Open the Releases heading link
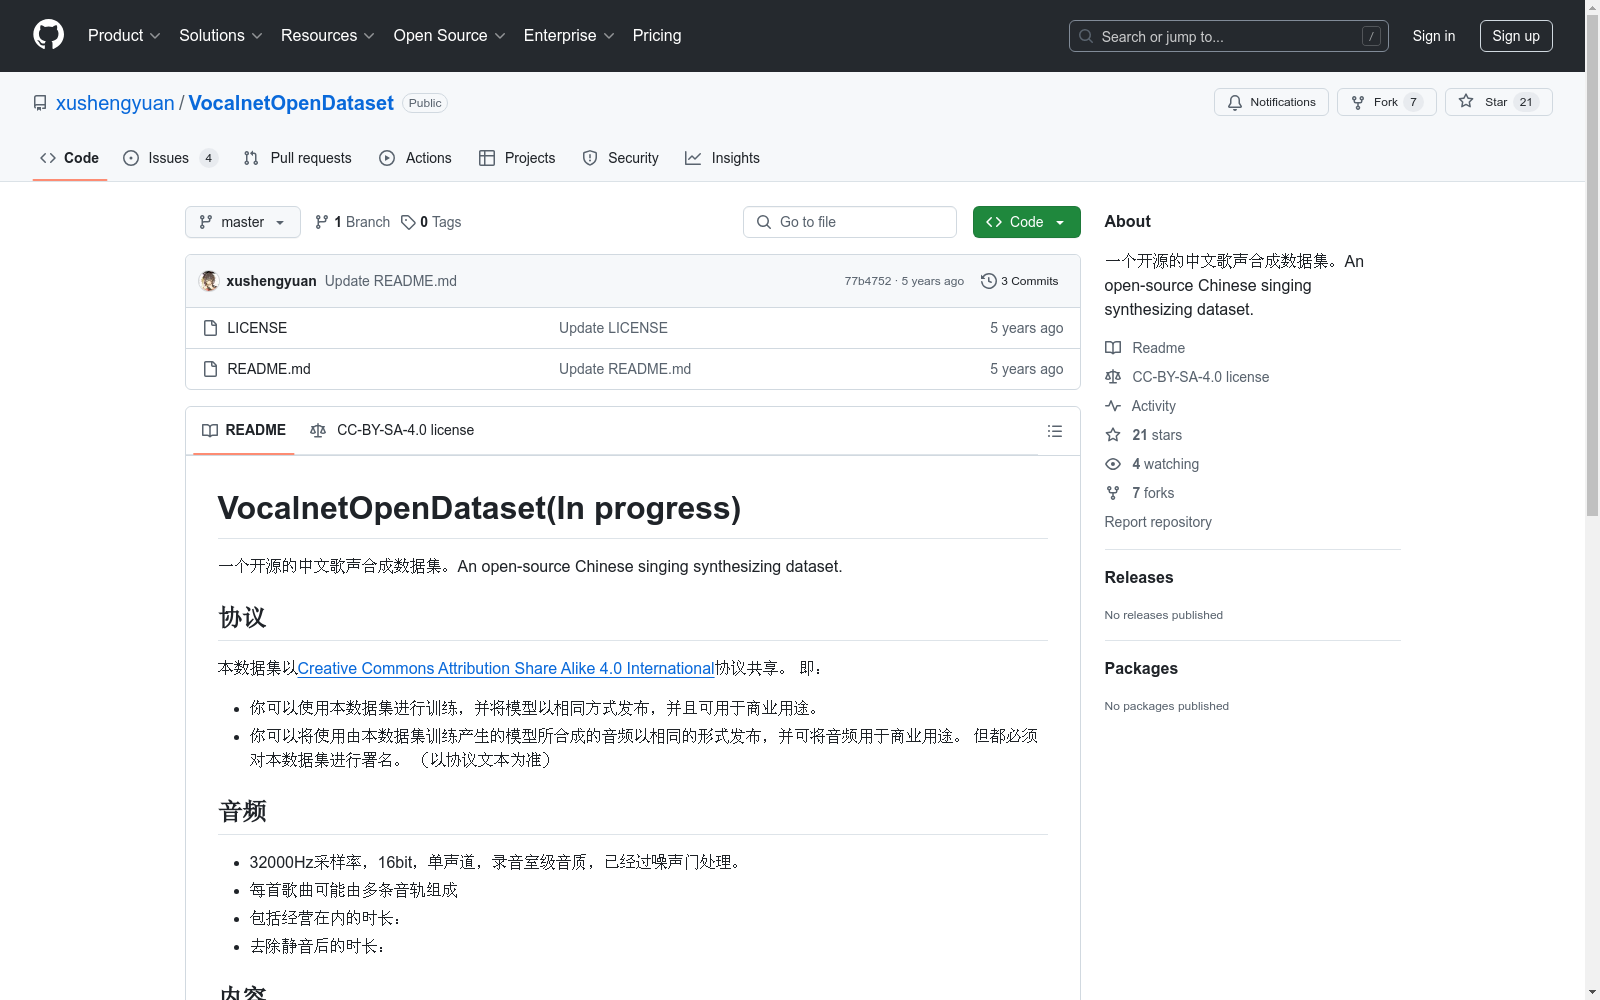 [x=1139, y=577]
